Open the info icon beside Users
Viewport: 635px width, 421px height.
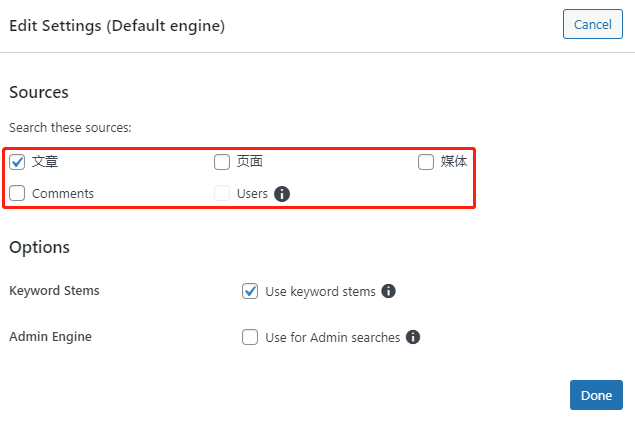click(282, 193)
